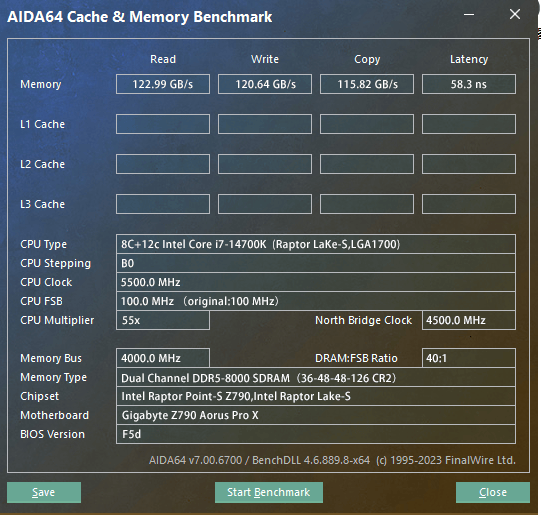The image size is (541, 515).
Task: Click the CPU Type field showing i7-14700K
Action: coord(316,244)
